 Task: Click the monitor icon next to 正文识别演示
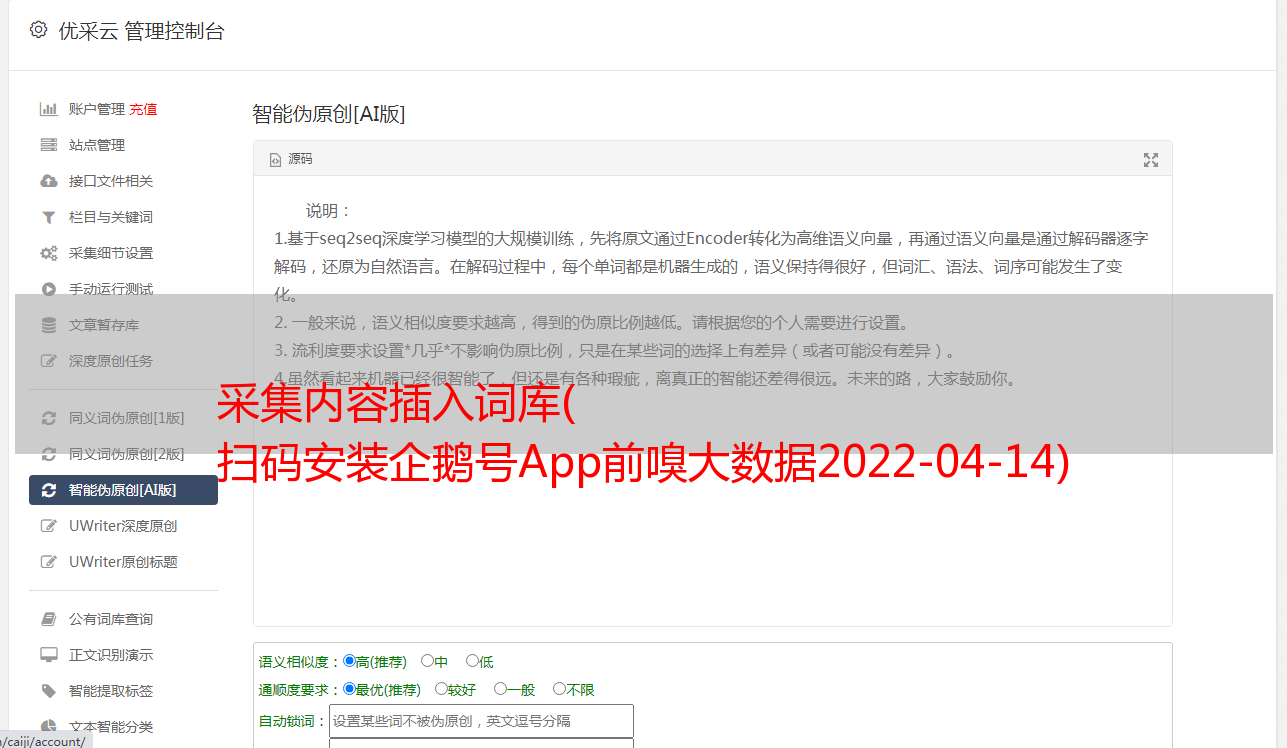[48, 655]
